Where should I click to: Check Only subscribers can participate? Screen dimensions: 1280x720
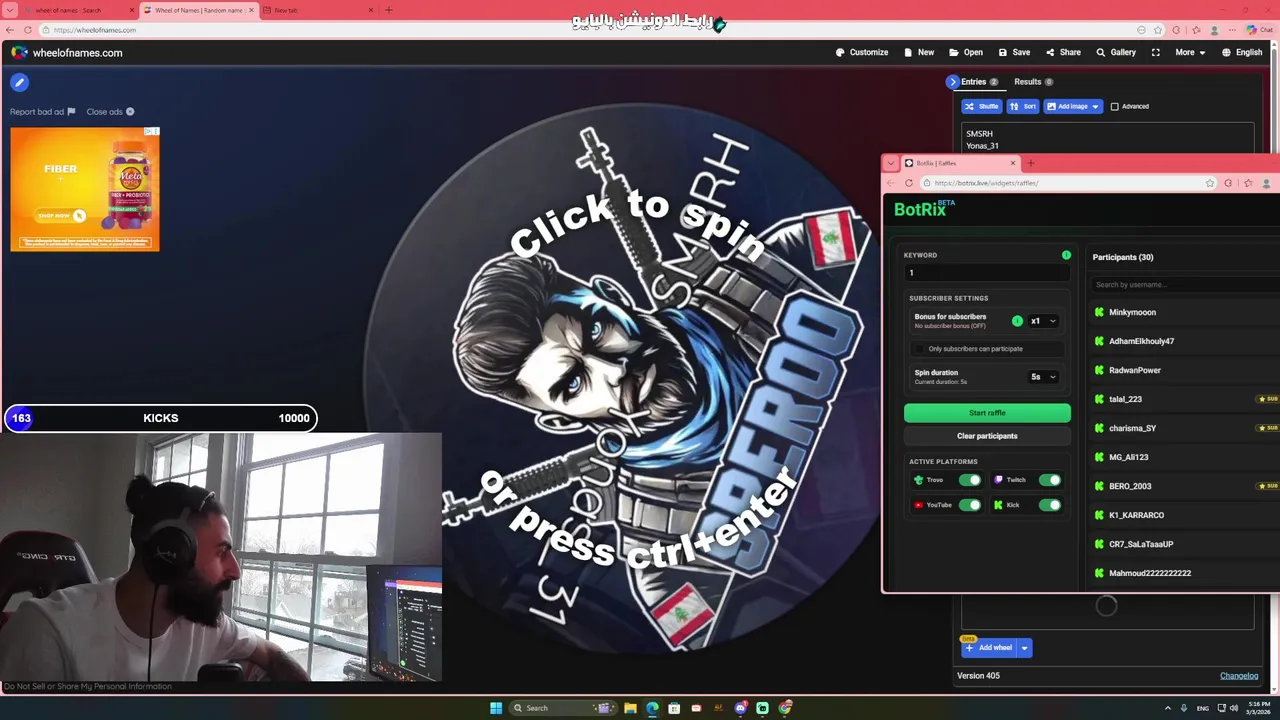921,349
